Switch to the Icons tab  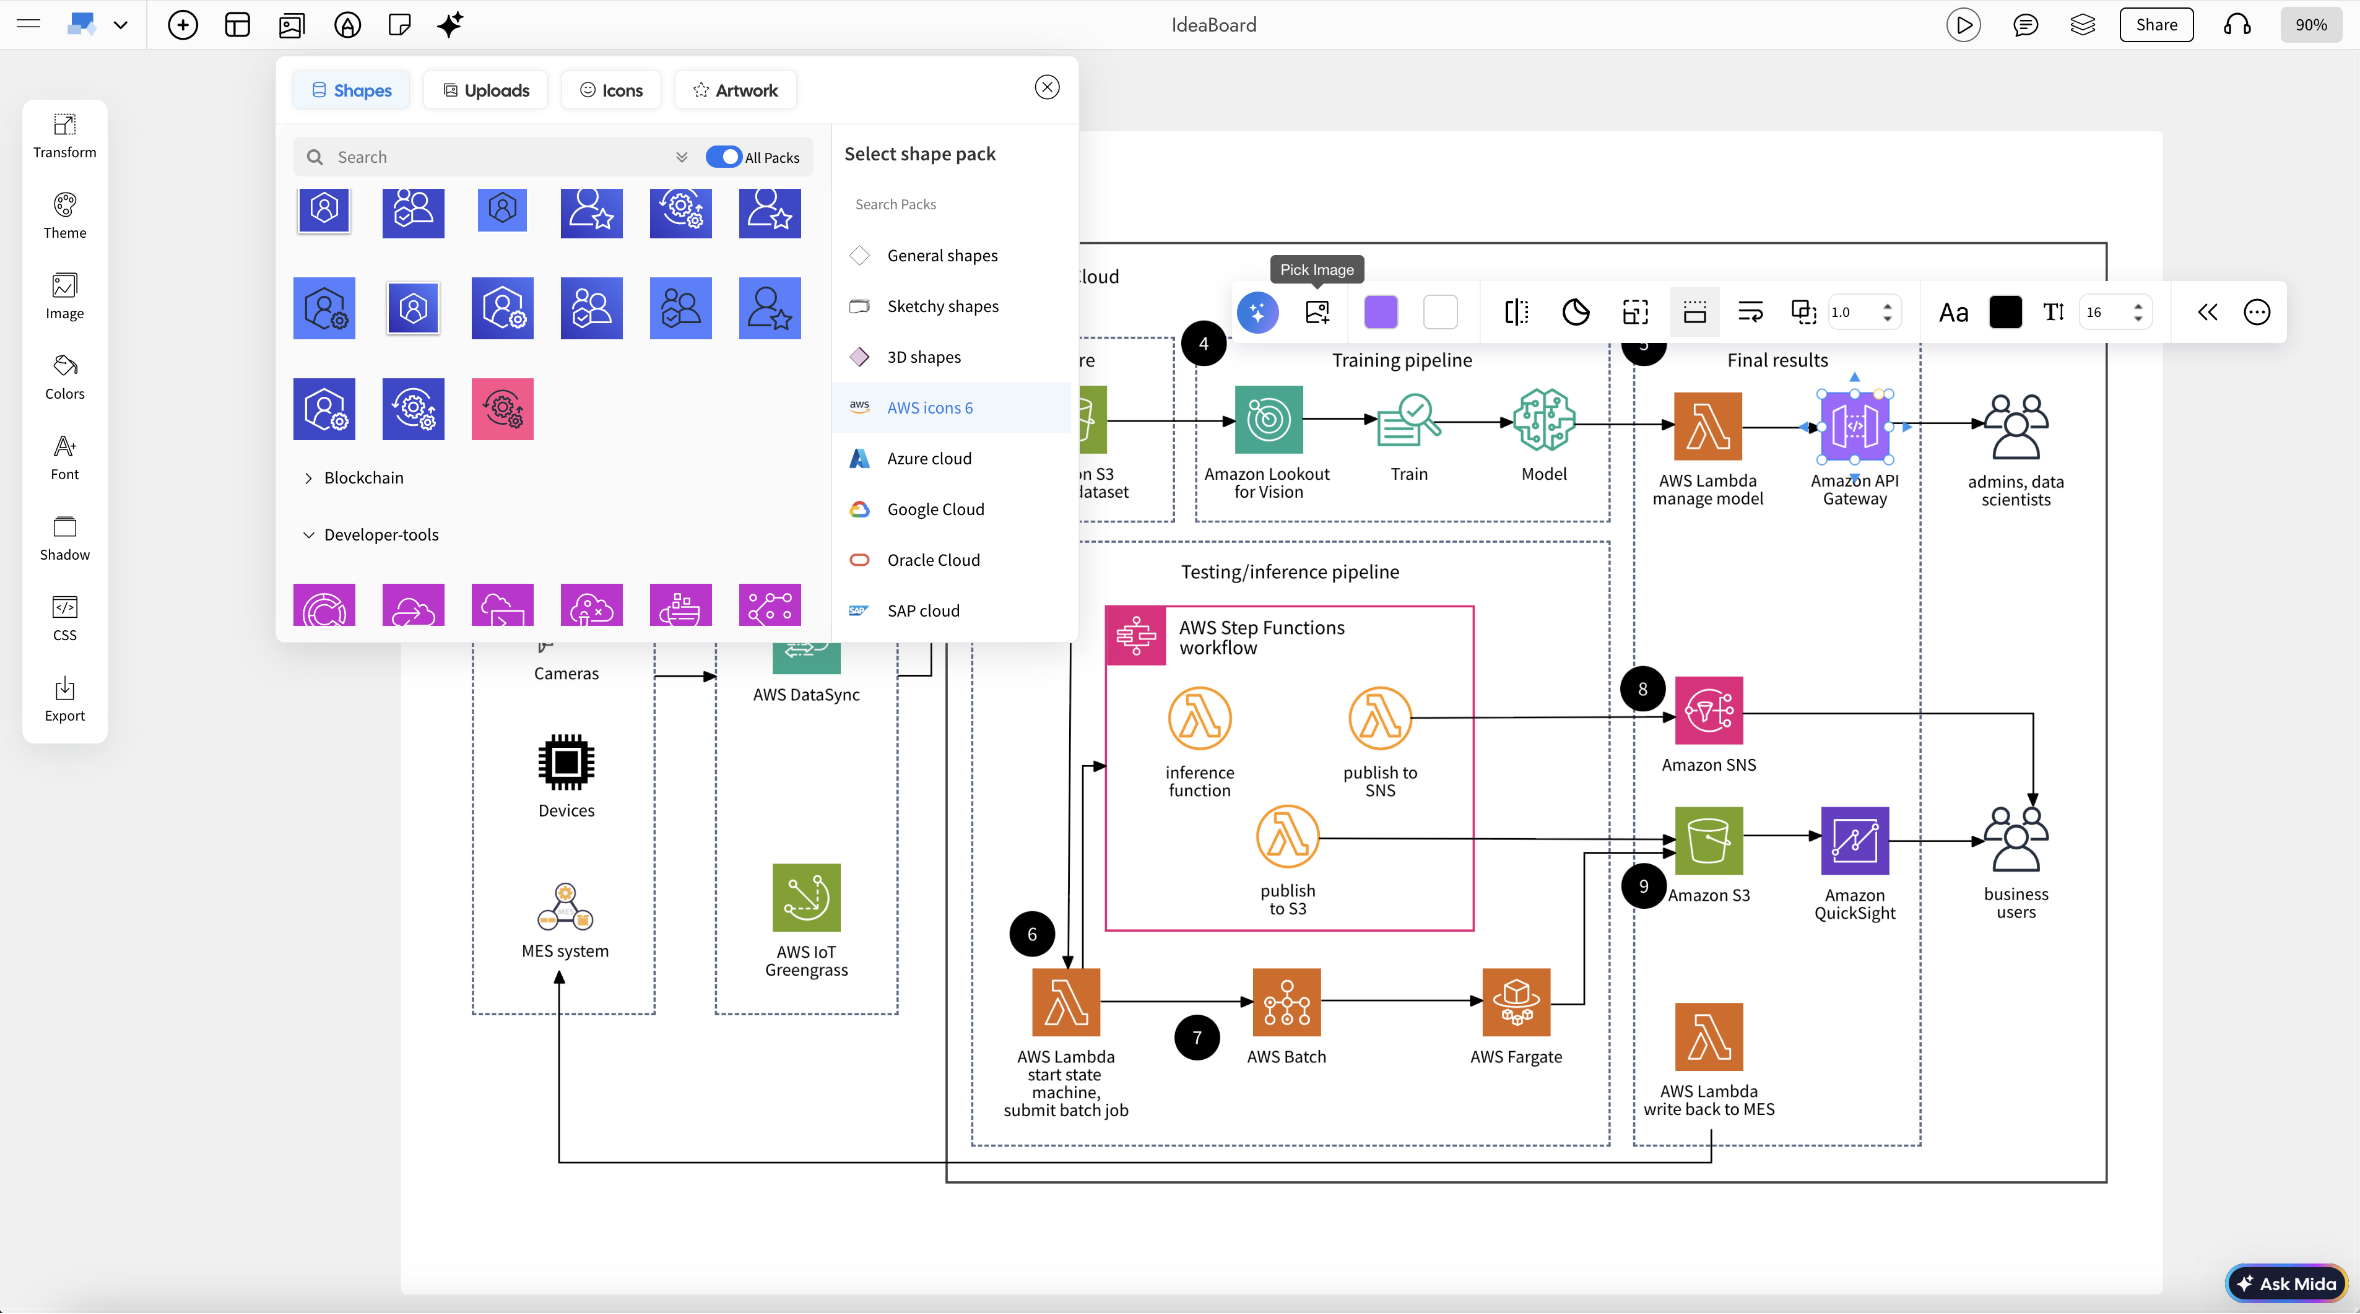611,90
